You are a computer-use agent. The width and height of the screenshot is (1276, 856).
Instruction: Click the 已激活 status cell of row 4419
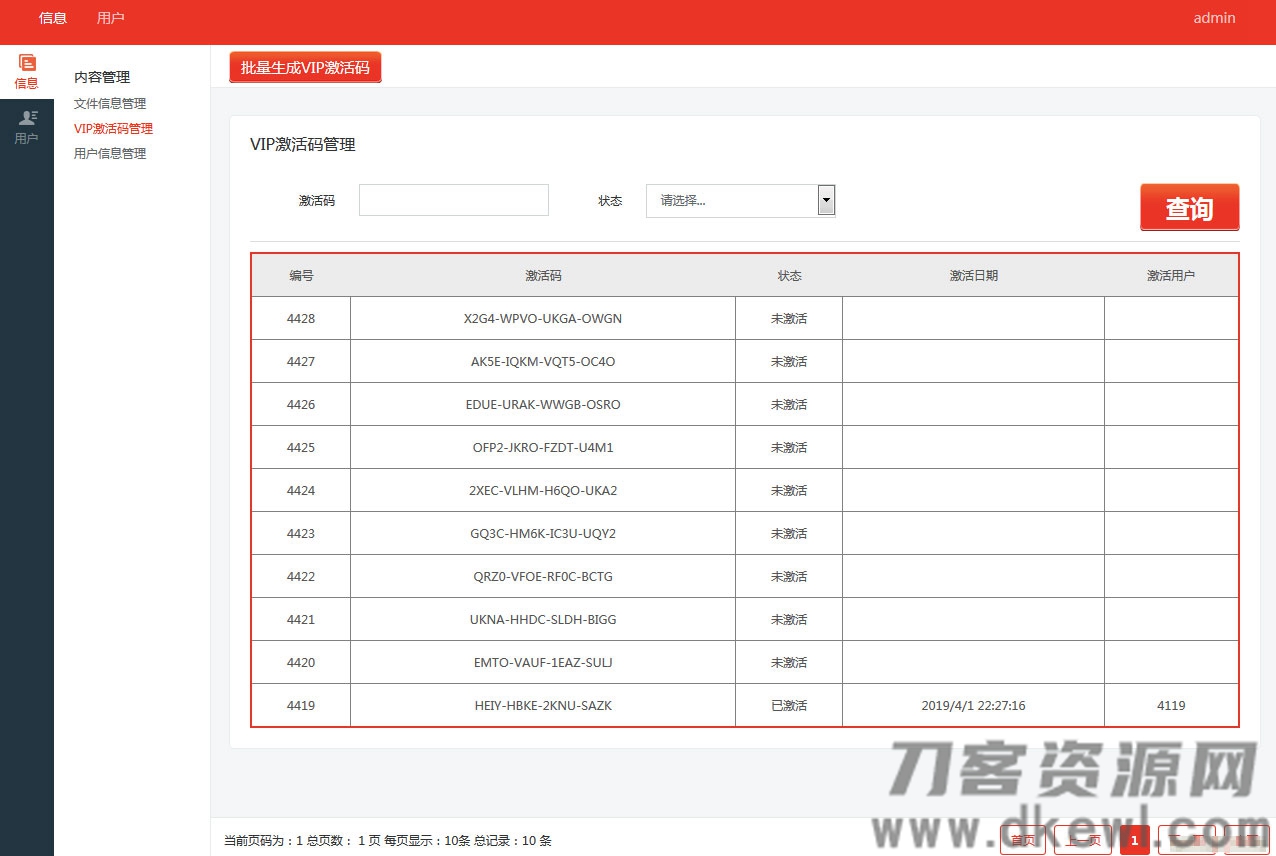coord(788,705)
